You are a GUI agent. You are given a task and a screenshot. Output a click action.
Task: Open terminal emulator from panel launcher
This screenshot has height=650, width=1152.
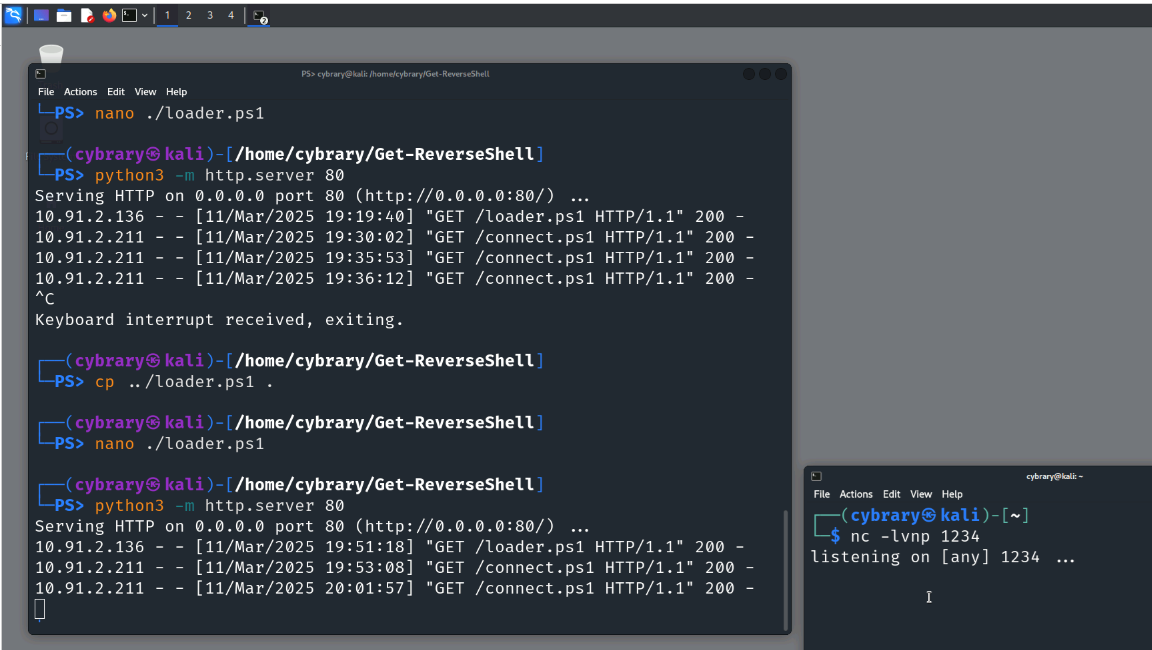pyautogui.click(x=129, y=15)
